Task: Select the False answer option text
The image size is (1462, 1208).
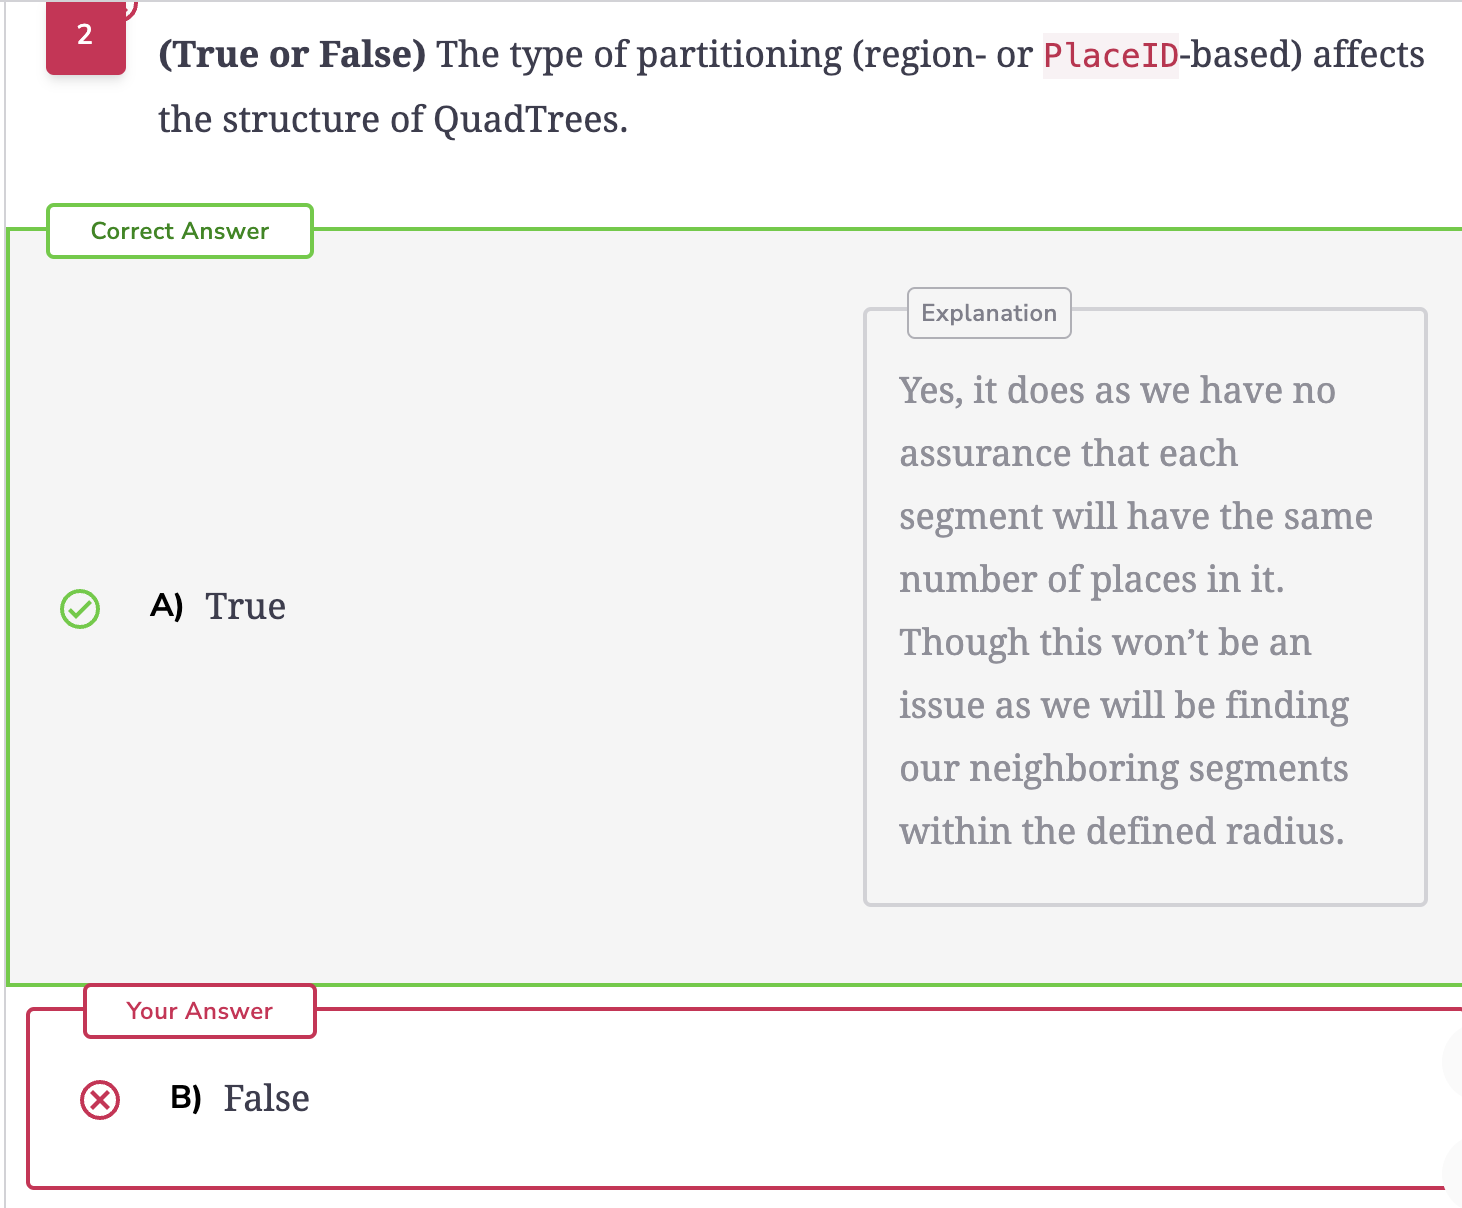Action: 266,1098
